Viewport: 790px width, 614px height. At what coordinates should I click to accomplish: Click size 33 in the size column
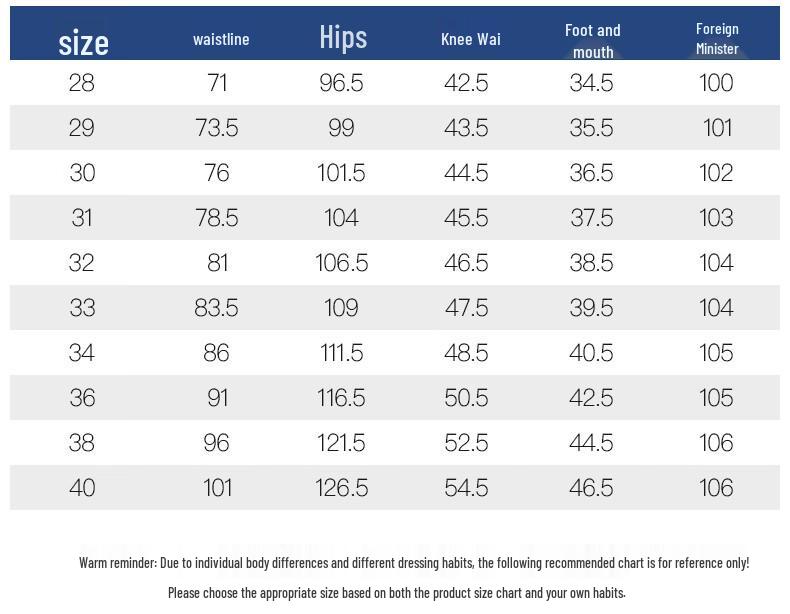point(82,308)
